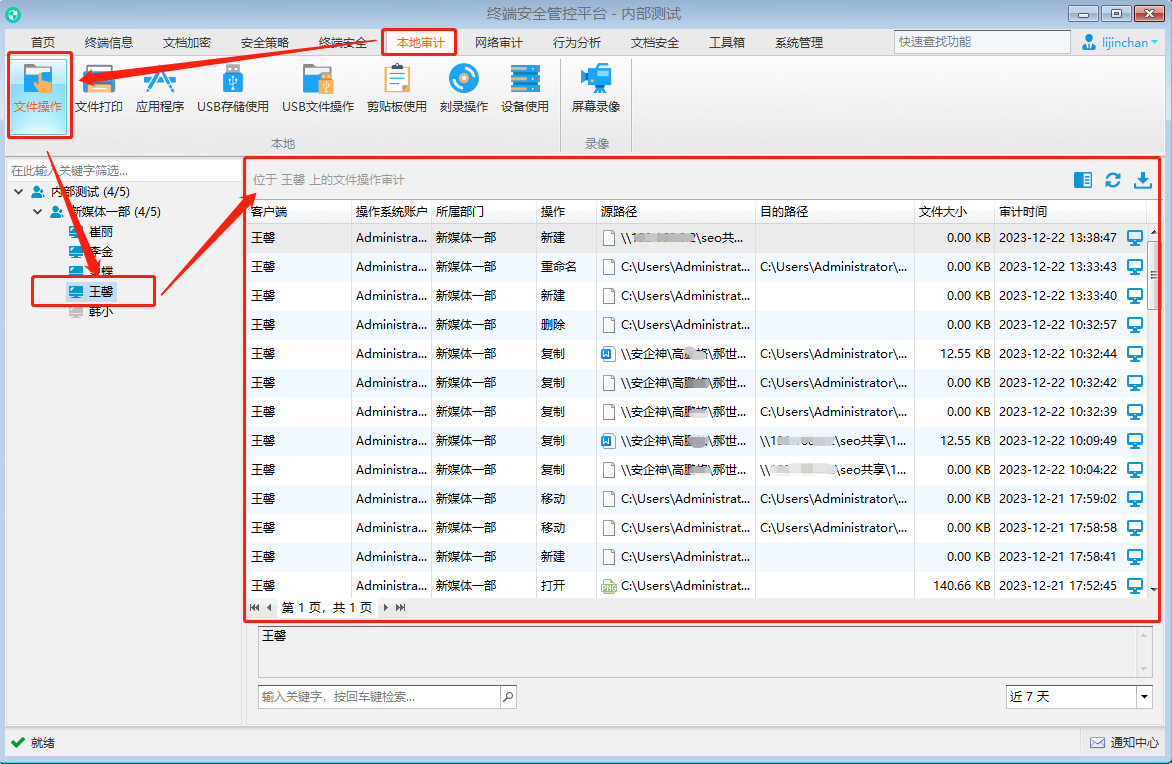Viewport: 1172px width, 764px height.
Task: Go to the last page of results
Action: tap(401, 608)
